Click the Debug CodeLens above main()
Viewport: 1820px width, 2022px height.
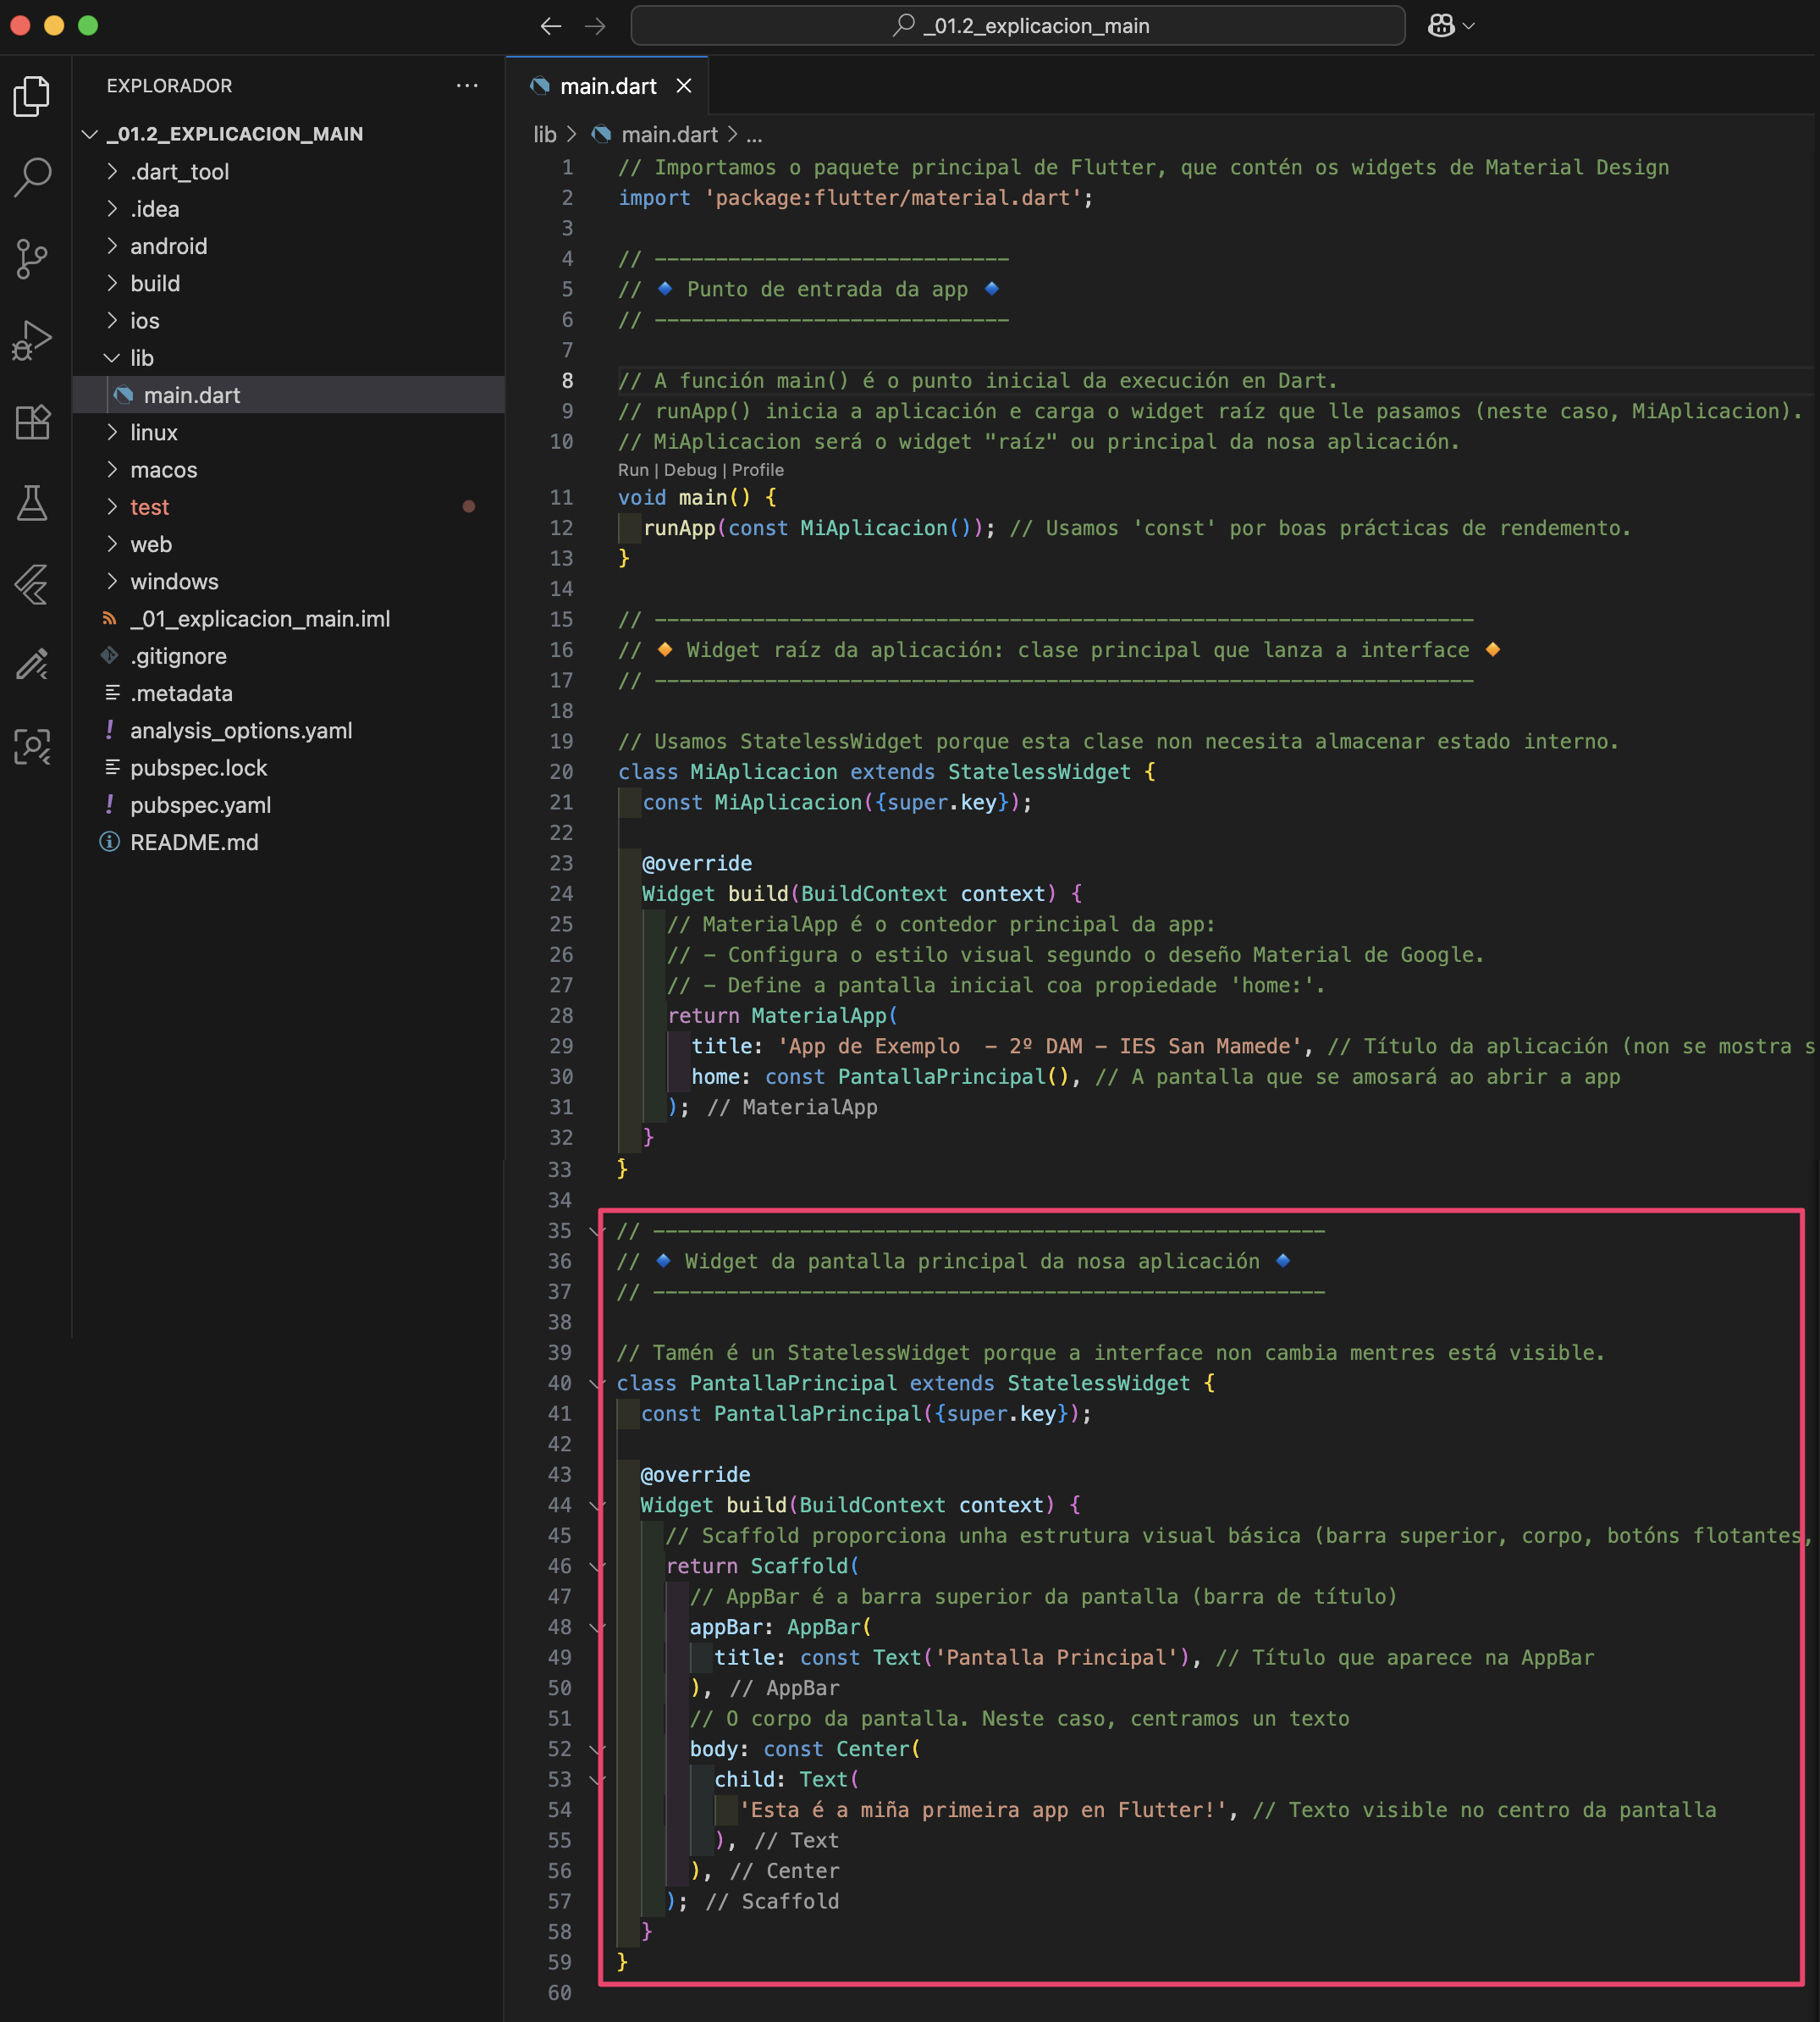click(x=690, y=470)
